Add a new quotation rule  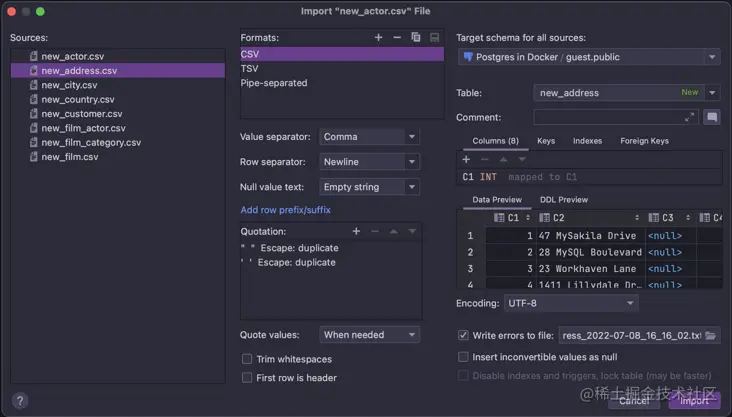click(x=356, y=231)
